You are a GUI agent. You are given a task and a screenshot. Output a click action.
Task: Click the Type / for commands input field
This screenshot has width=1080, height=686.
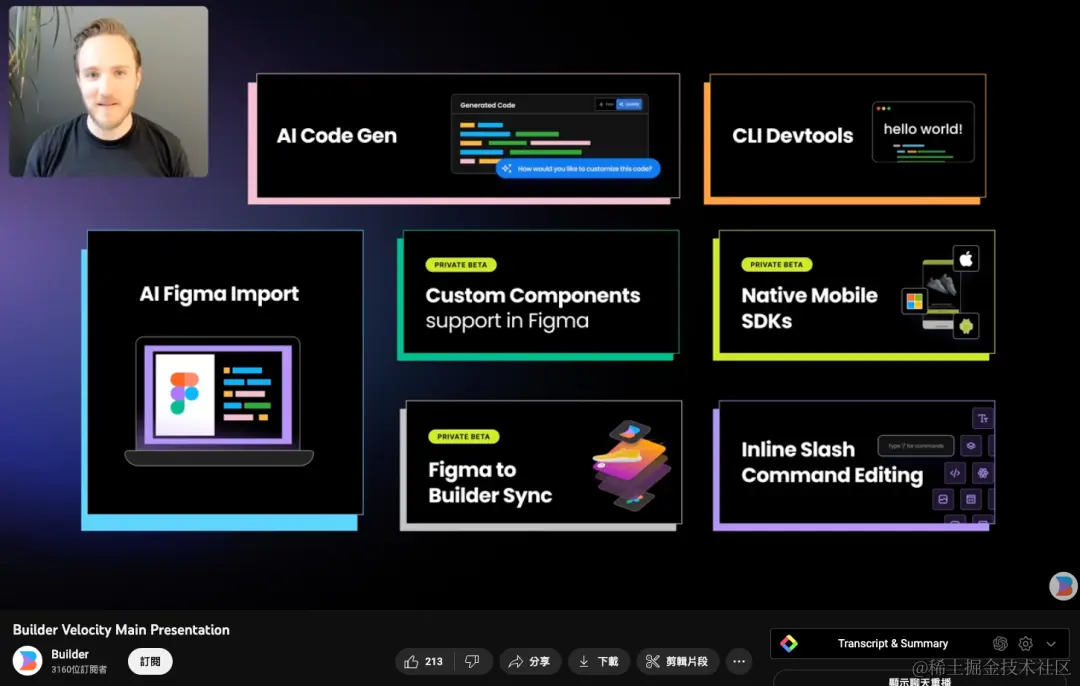pos(915,445)
